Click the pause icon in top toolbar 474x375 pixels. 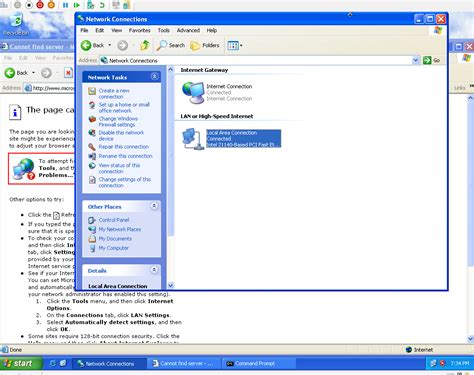click(65, 5)
